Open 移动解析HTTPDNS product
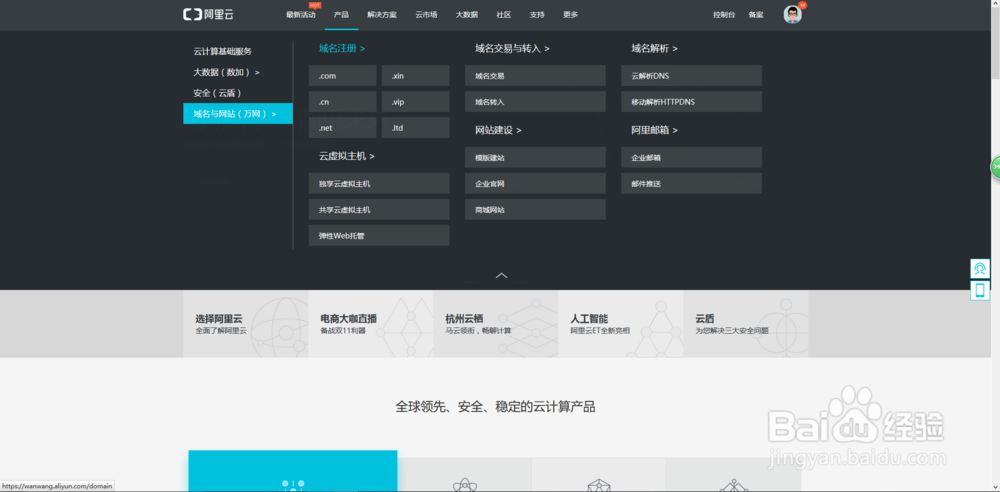This screenshot has width=1000, height=492. (x=691, y=101)
